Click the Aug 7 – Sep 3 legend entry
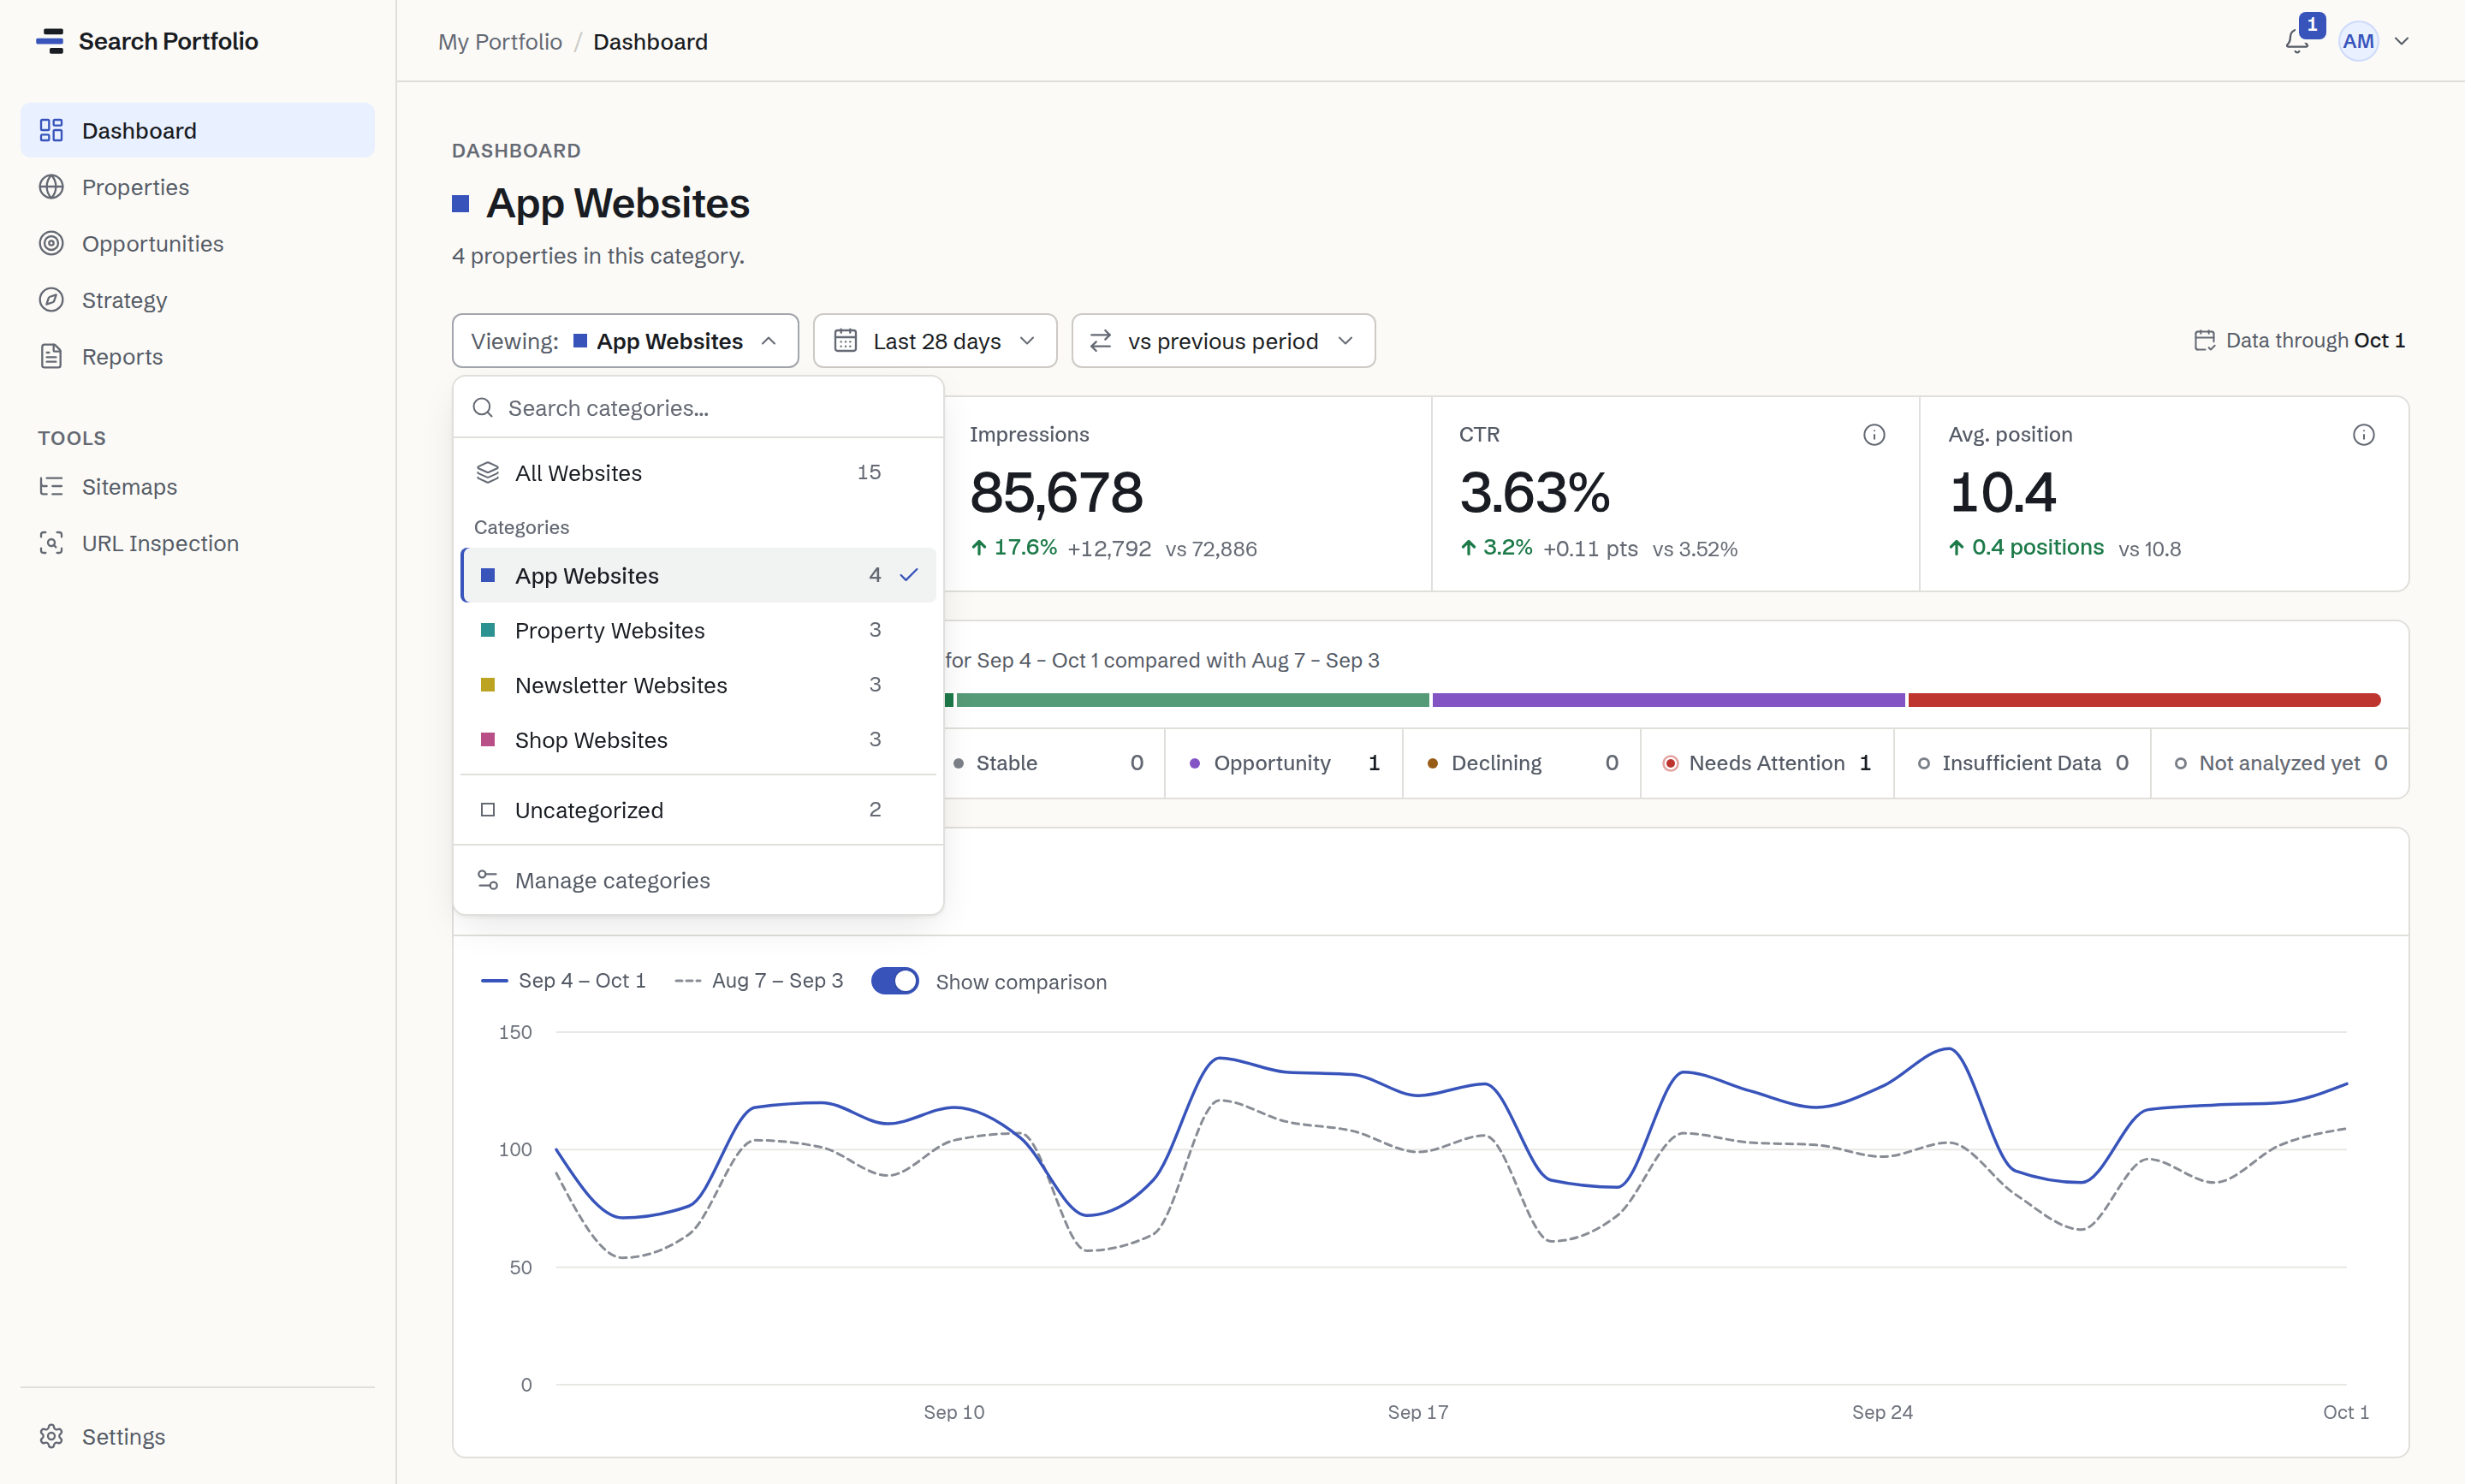The width and height of the screenshot is (2465, 1484). pyautogui.click(x=759, y=981)
